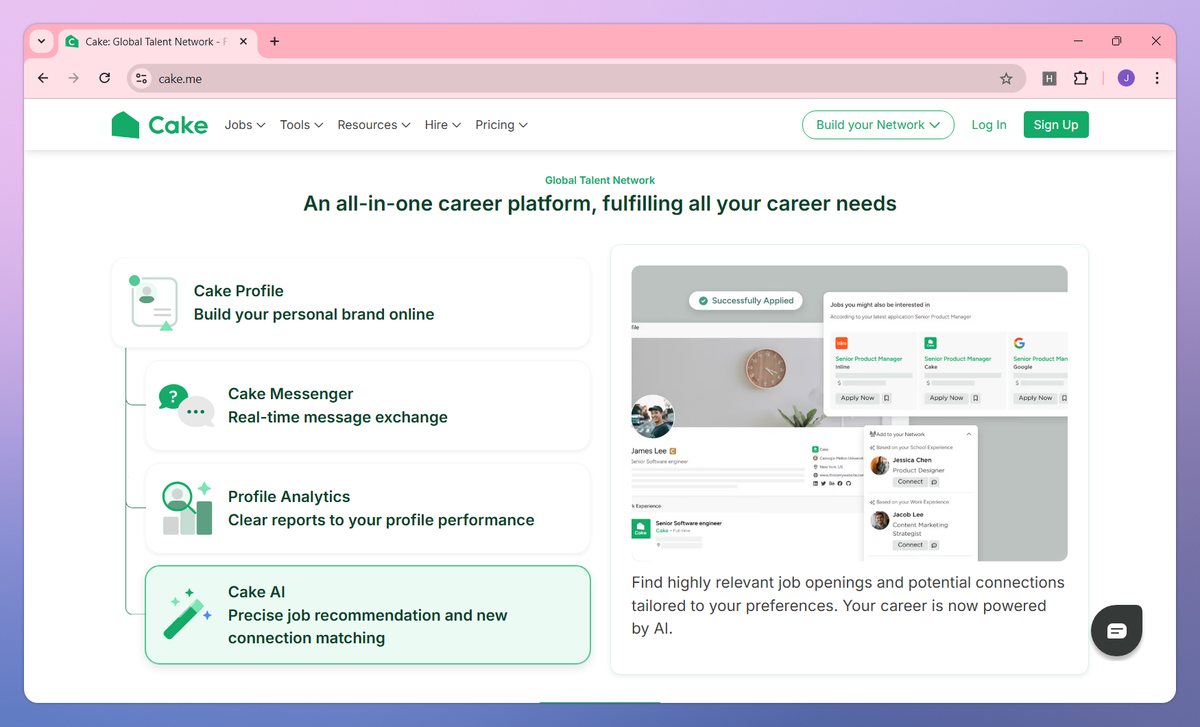Viewport: 1200px width, 727px height.
Task: Close the Cake browser tab
Action: pyautogui.click(x=242, y=42)
